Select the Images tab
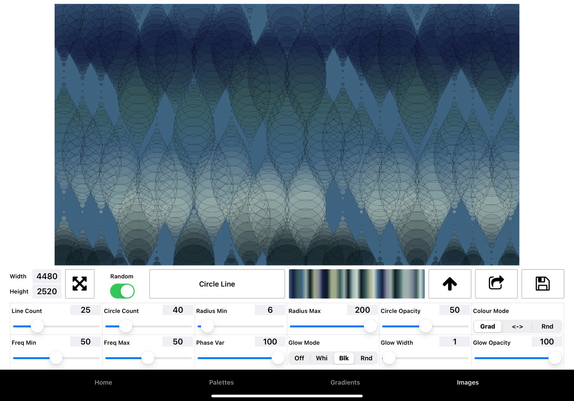The width and height of the screenshot is (574, 401). tap(467, 382)
